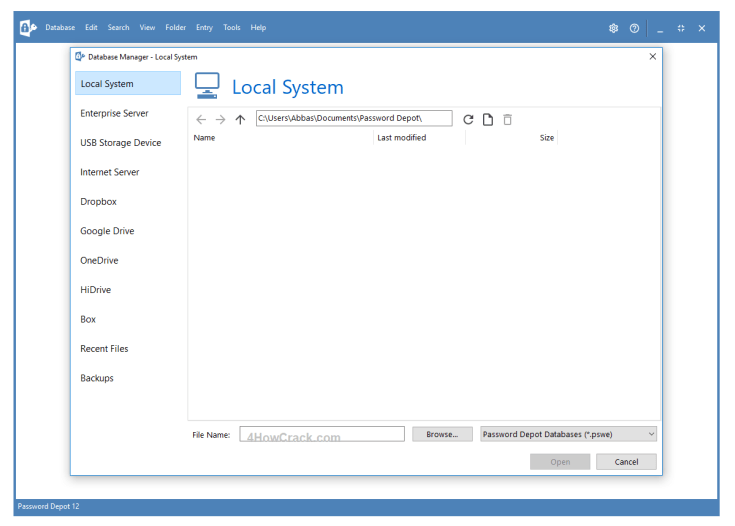Open the View menu
735x526 pixels.
[147, 28]
